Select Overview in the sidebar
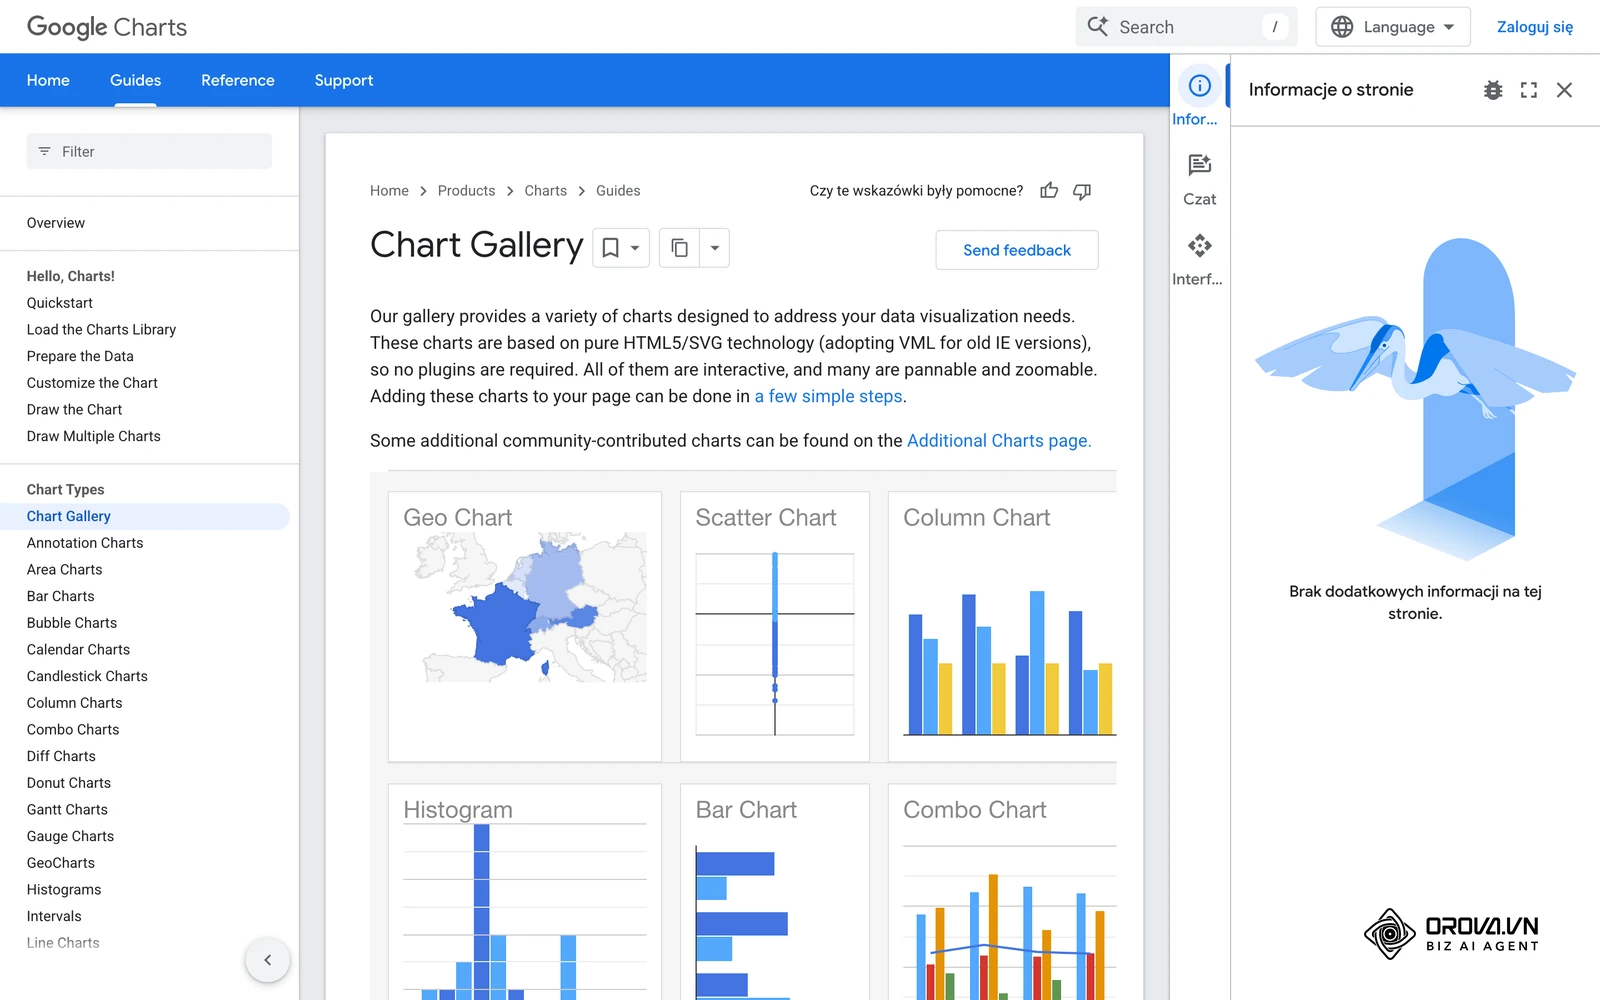 (56, 223)
